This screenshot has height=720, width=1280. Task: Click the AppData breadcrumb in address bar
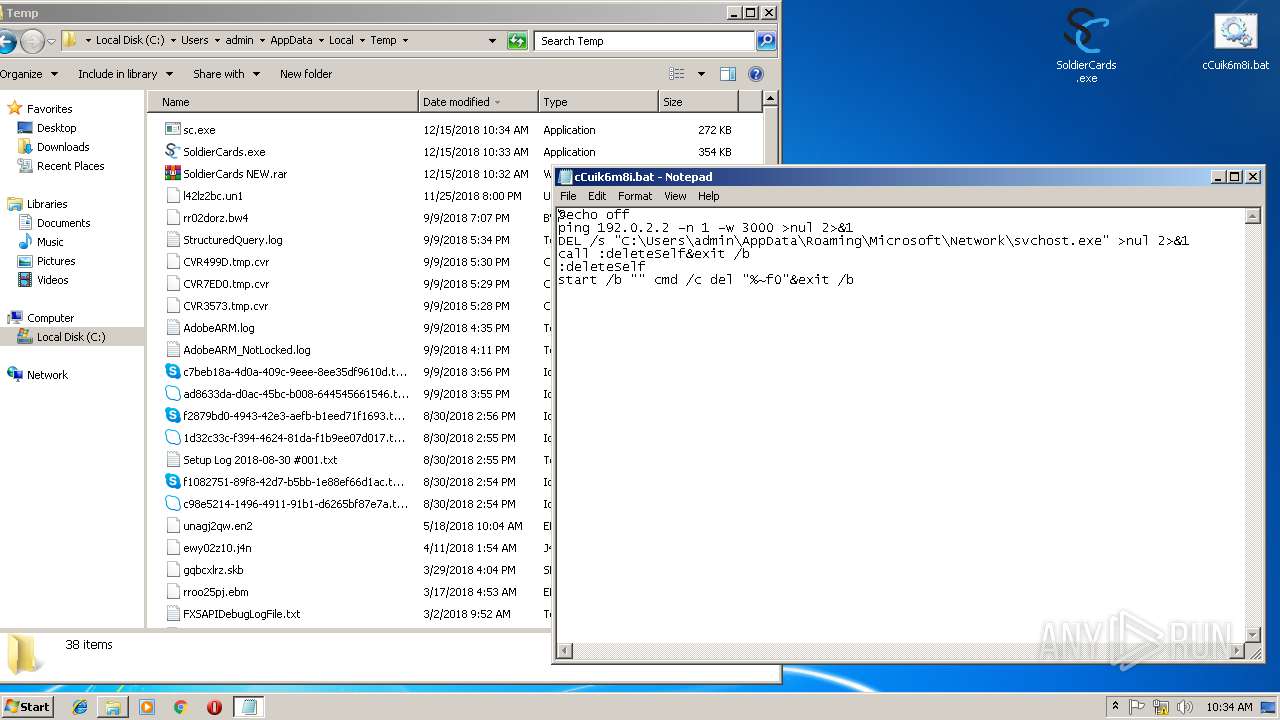[291, 41]
